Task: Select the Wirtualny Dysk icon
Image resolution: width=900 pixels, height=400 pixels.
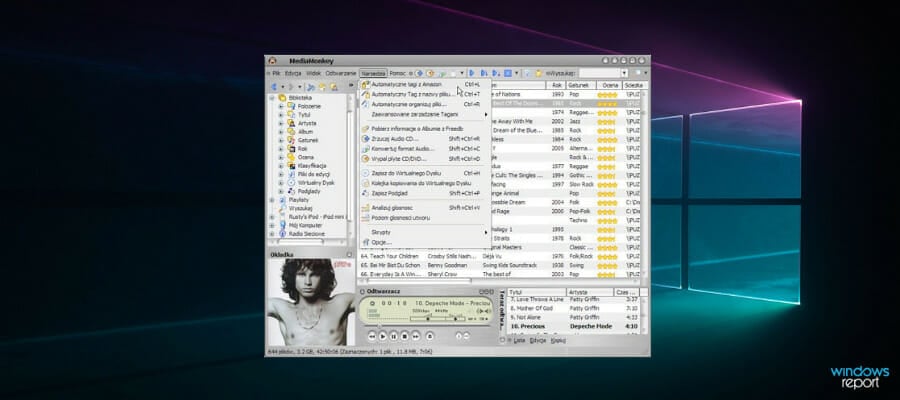Action: pyautogui.click(x=291, y=182)
